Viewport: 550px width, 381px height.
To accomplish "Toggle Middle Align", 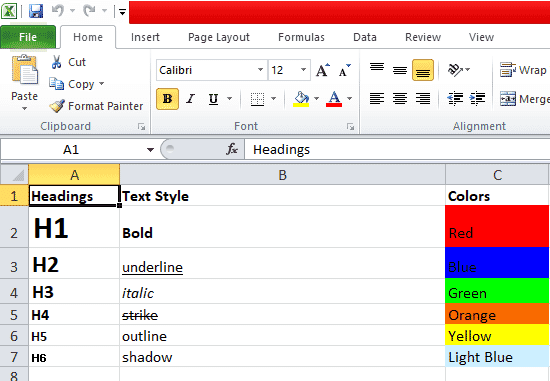I will pos(400,70).
